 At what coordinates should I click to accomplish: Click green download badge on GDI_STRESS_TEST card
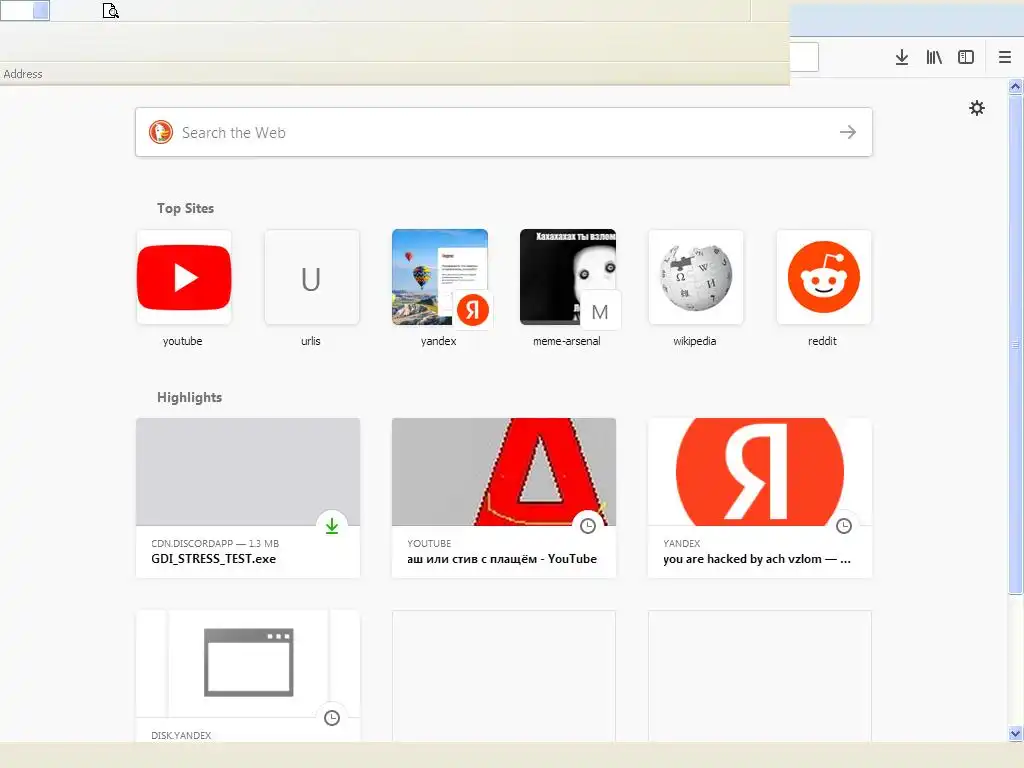pyautogui.click(x=332, y=526)
